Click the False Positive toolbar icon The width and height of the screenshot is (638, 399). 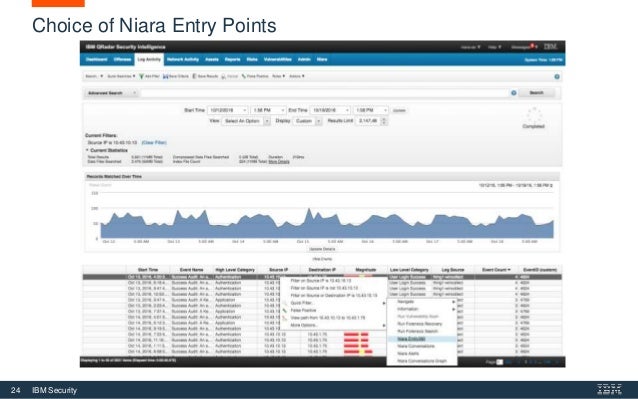pyautogui.click(x=244, y=76)
